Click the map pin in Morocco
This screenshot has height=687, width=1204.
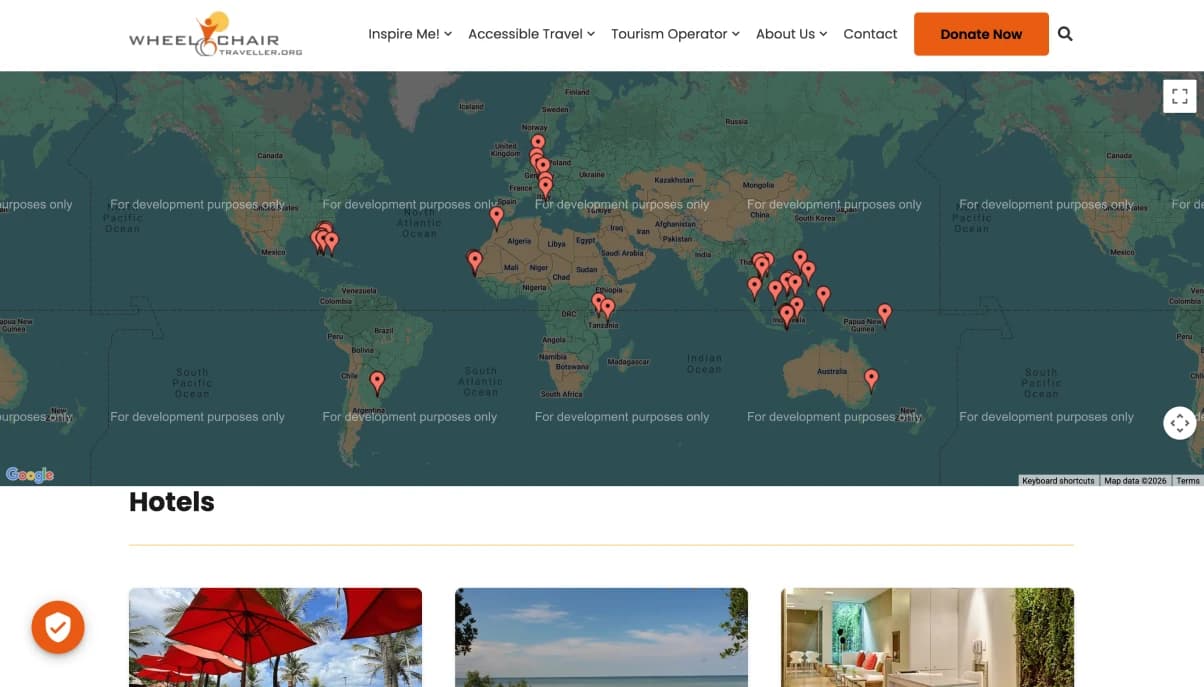tap(497, 216)
